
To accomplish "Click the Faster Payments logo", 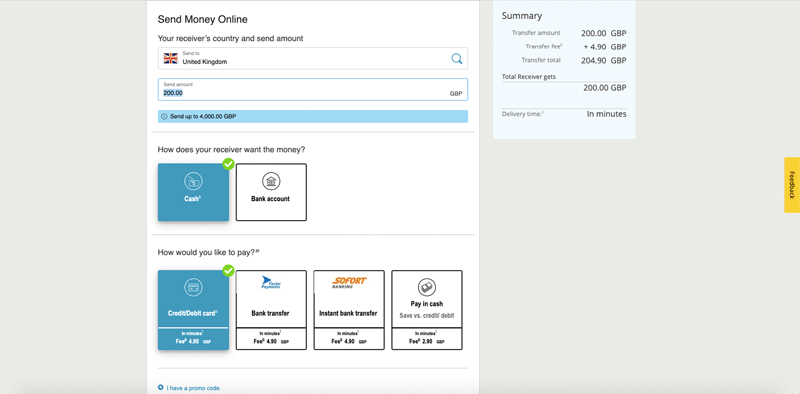I will [x=271, y=282].
